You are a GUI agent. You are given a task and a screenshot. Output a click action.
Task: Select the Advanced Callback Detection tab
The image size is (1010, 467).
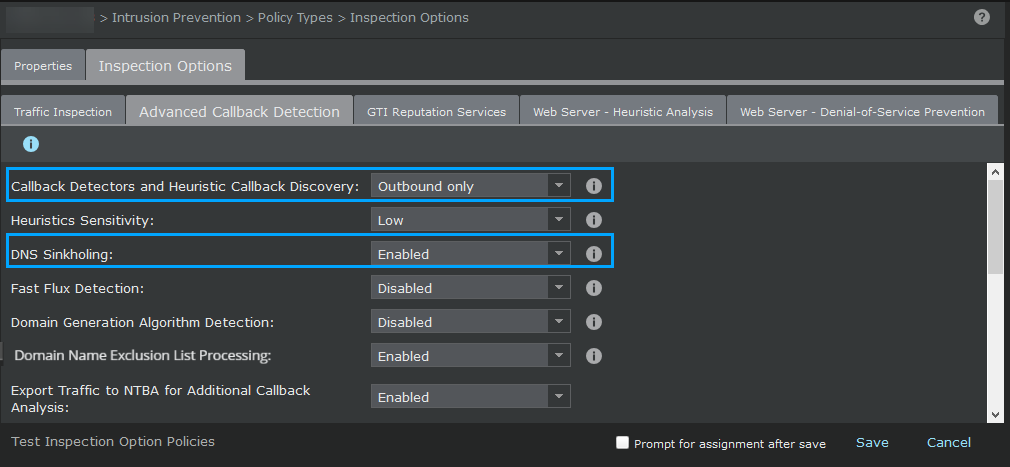click(240, 111)
